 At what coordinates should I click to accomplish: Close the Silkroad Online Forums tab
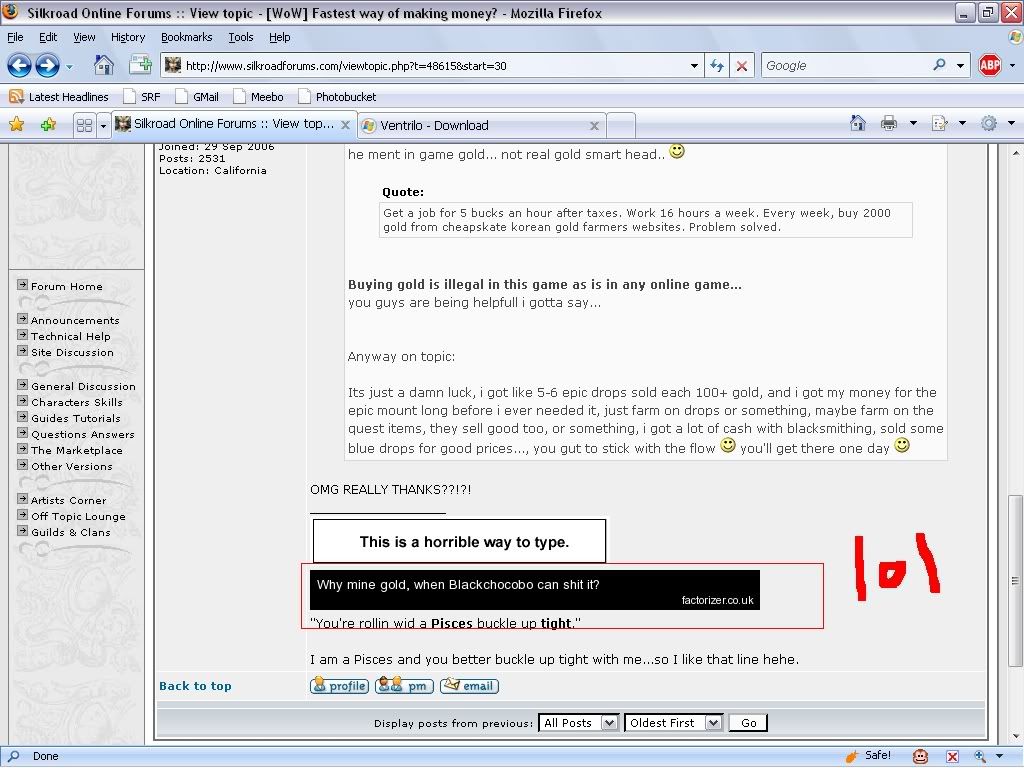pos(345,124)
